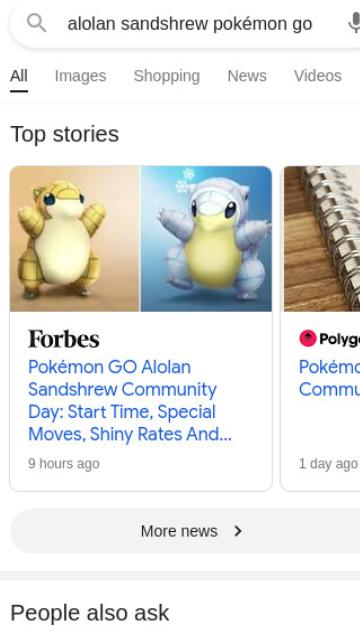Click the search magnifier icon
Image resolution: width=360 pixels, height=640 pixels.
pos(36,23)
